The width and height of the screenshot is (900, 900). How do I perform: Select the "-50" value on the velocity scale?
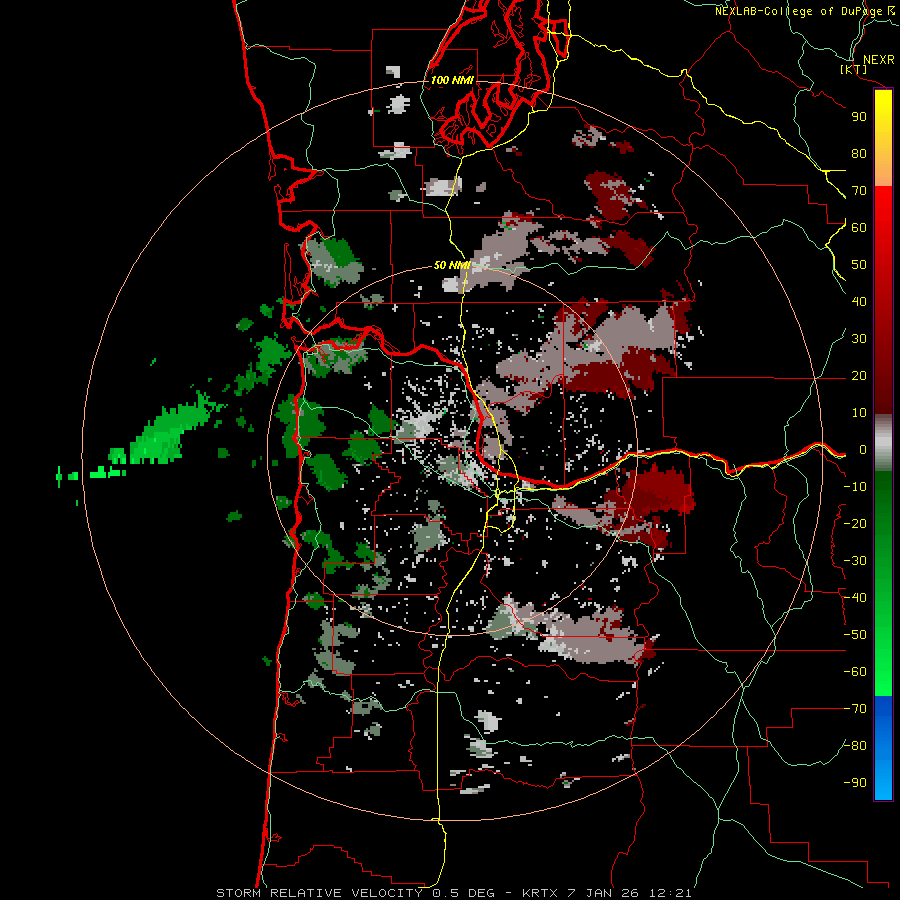click(855, 635)
